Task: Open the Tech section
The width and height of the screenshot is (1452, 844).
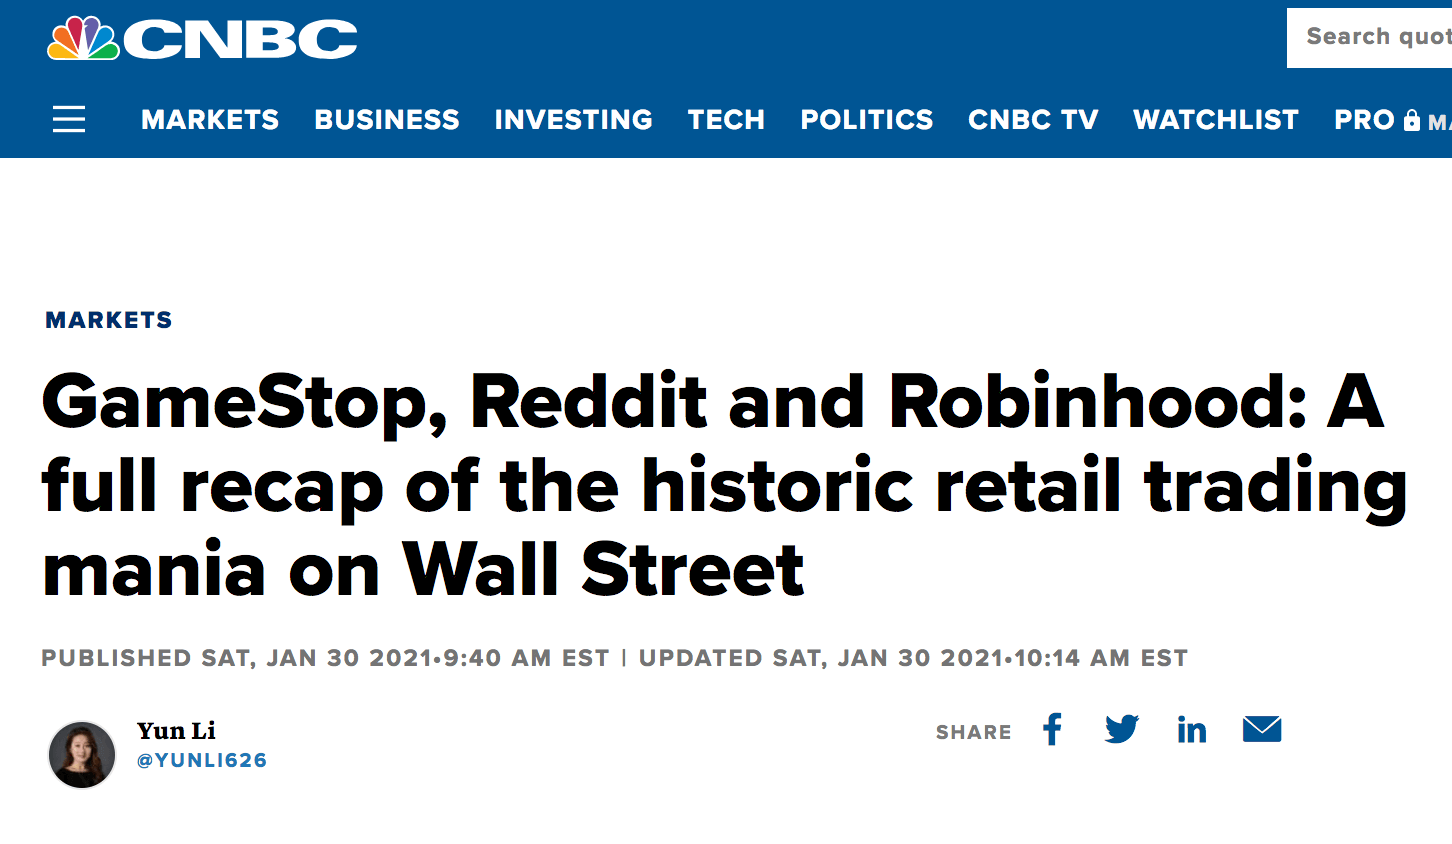Action: click(x=726, y=120)
